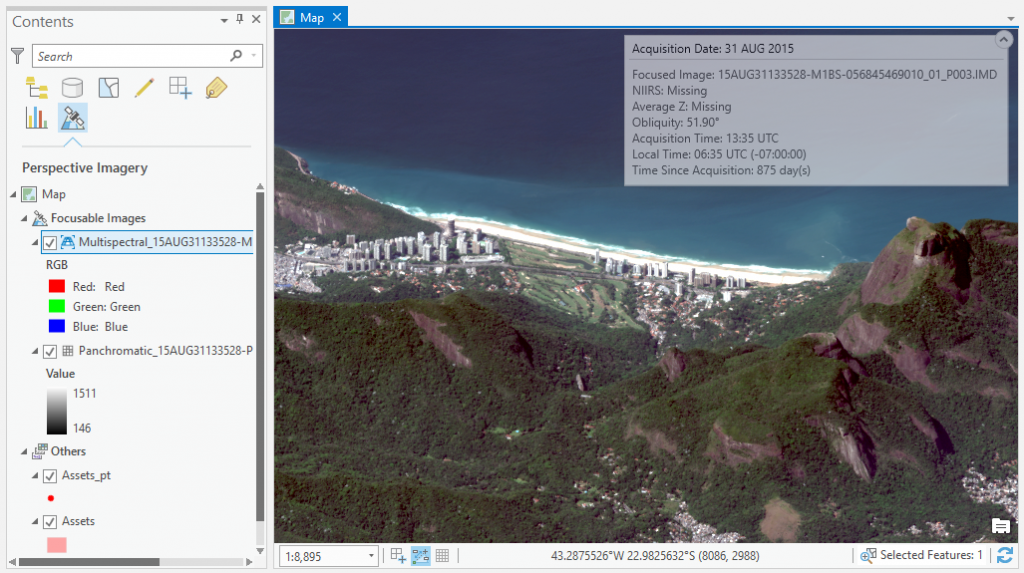Uncheck the Panchromatic layer visibility
This screenshot has height=573, width=1024.
coord(50,352)
